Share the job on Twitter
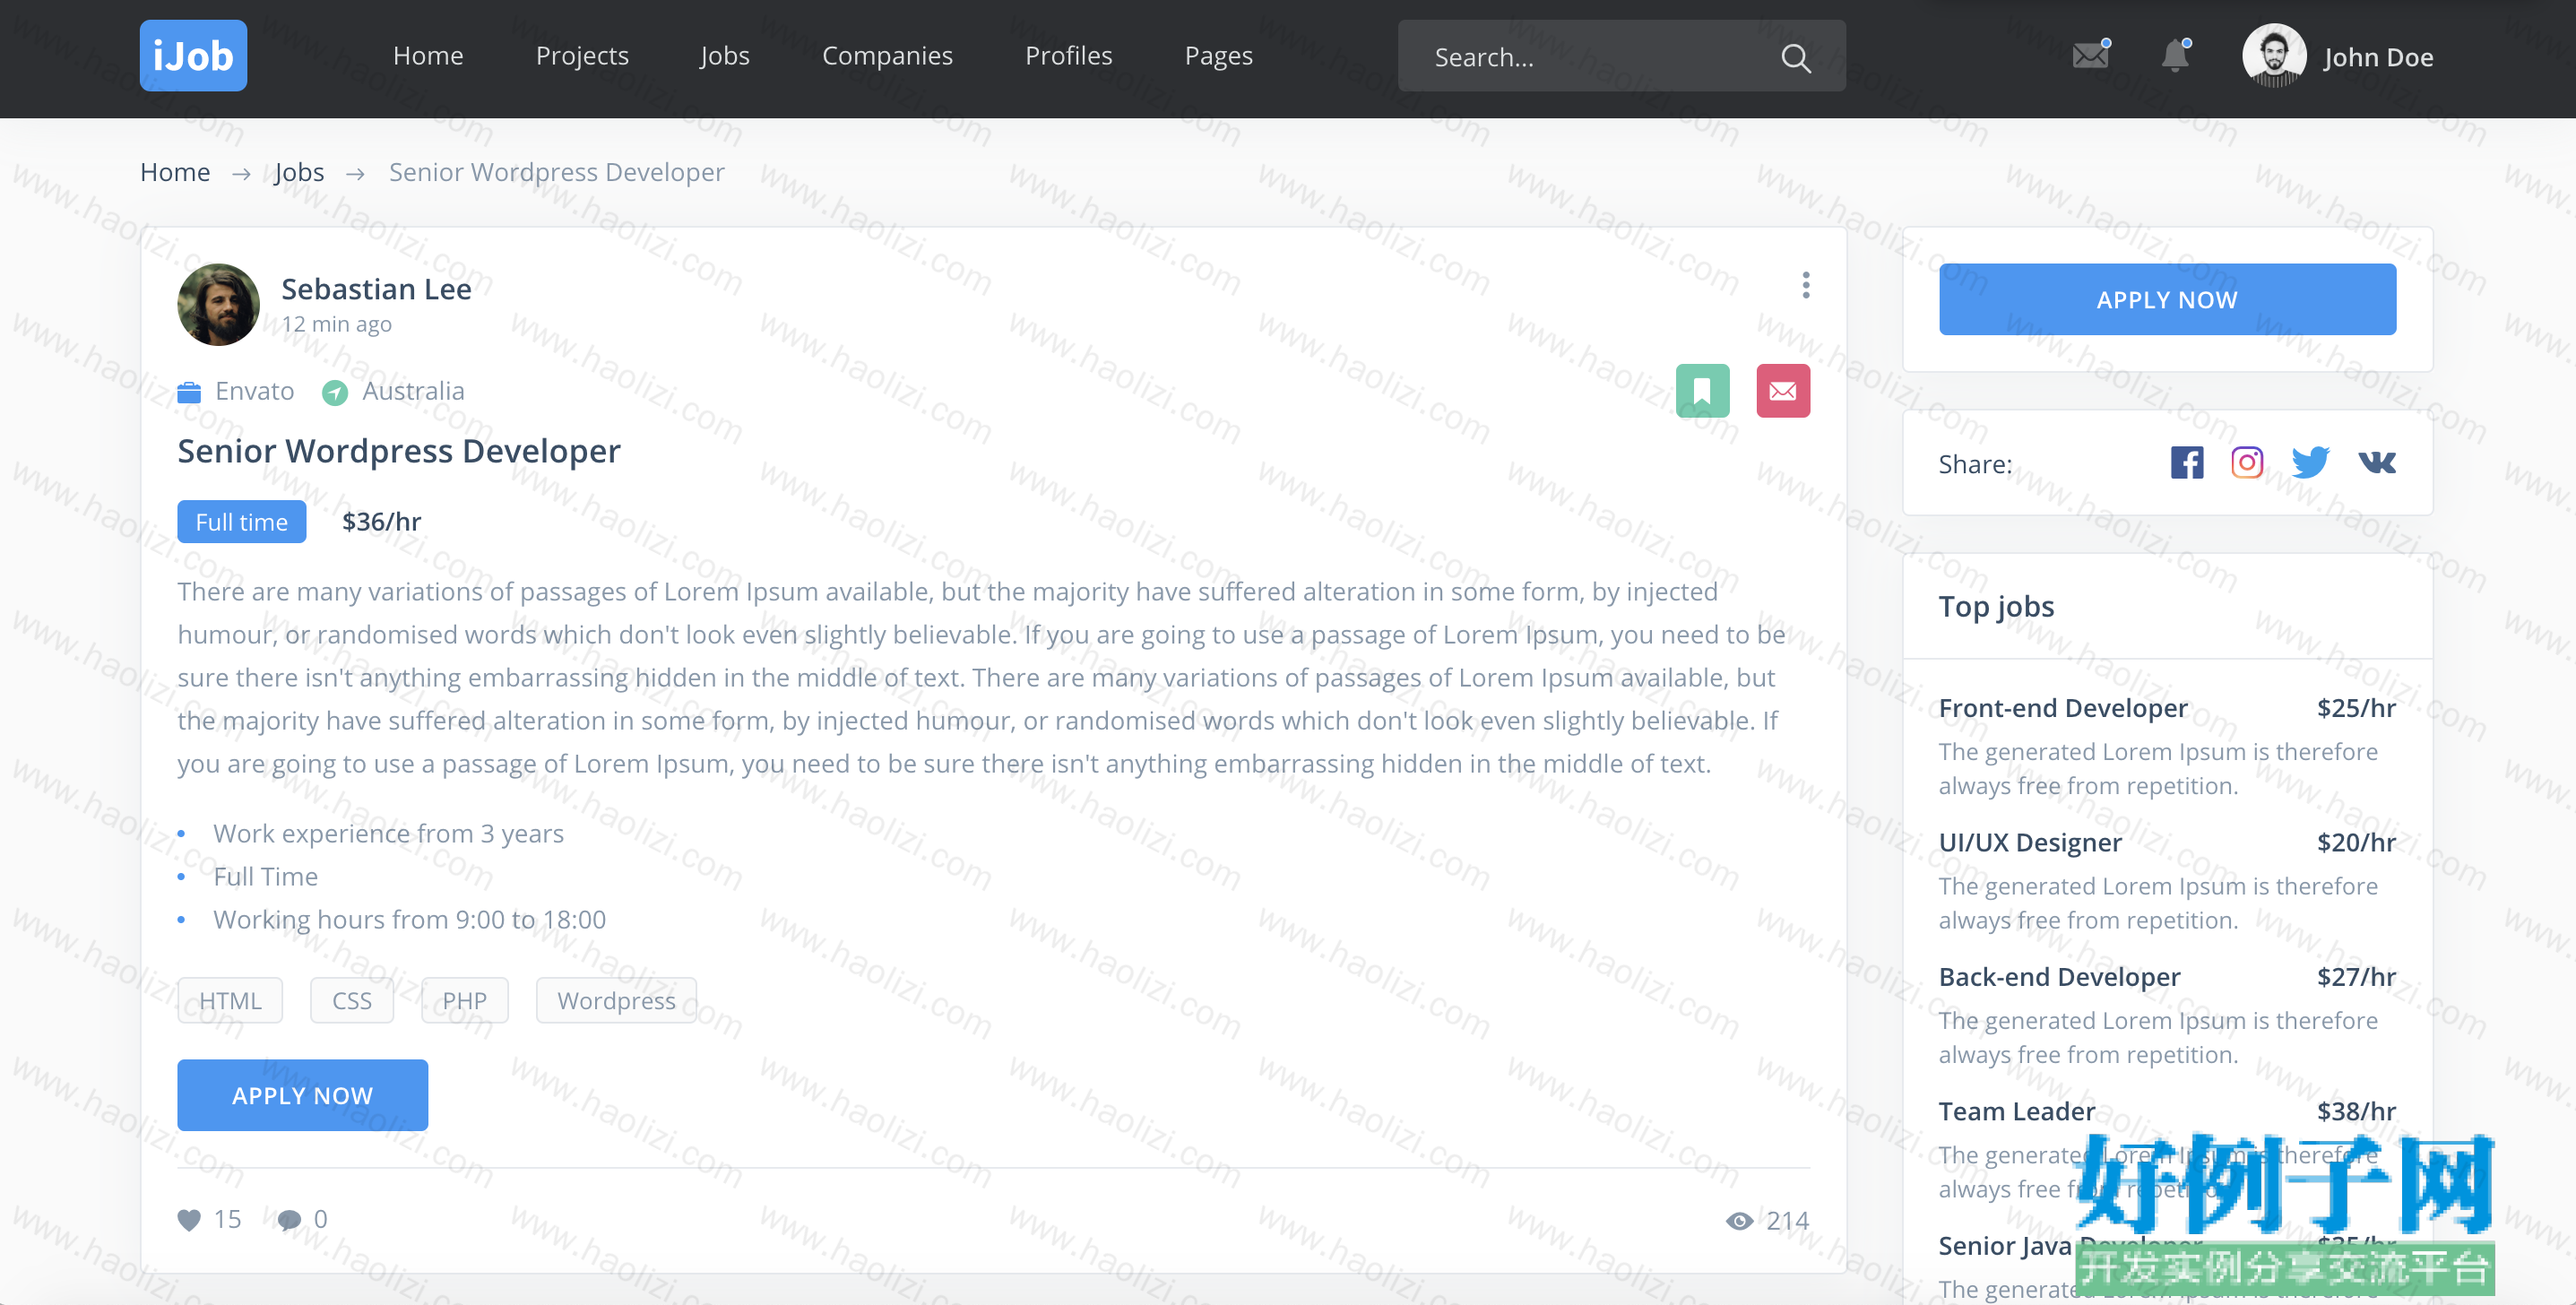Screen dimensions: 2576x1305 pos(2310,463)
